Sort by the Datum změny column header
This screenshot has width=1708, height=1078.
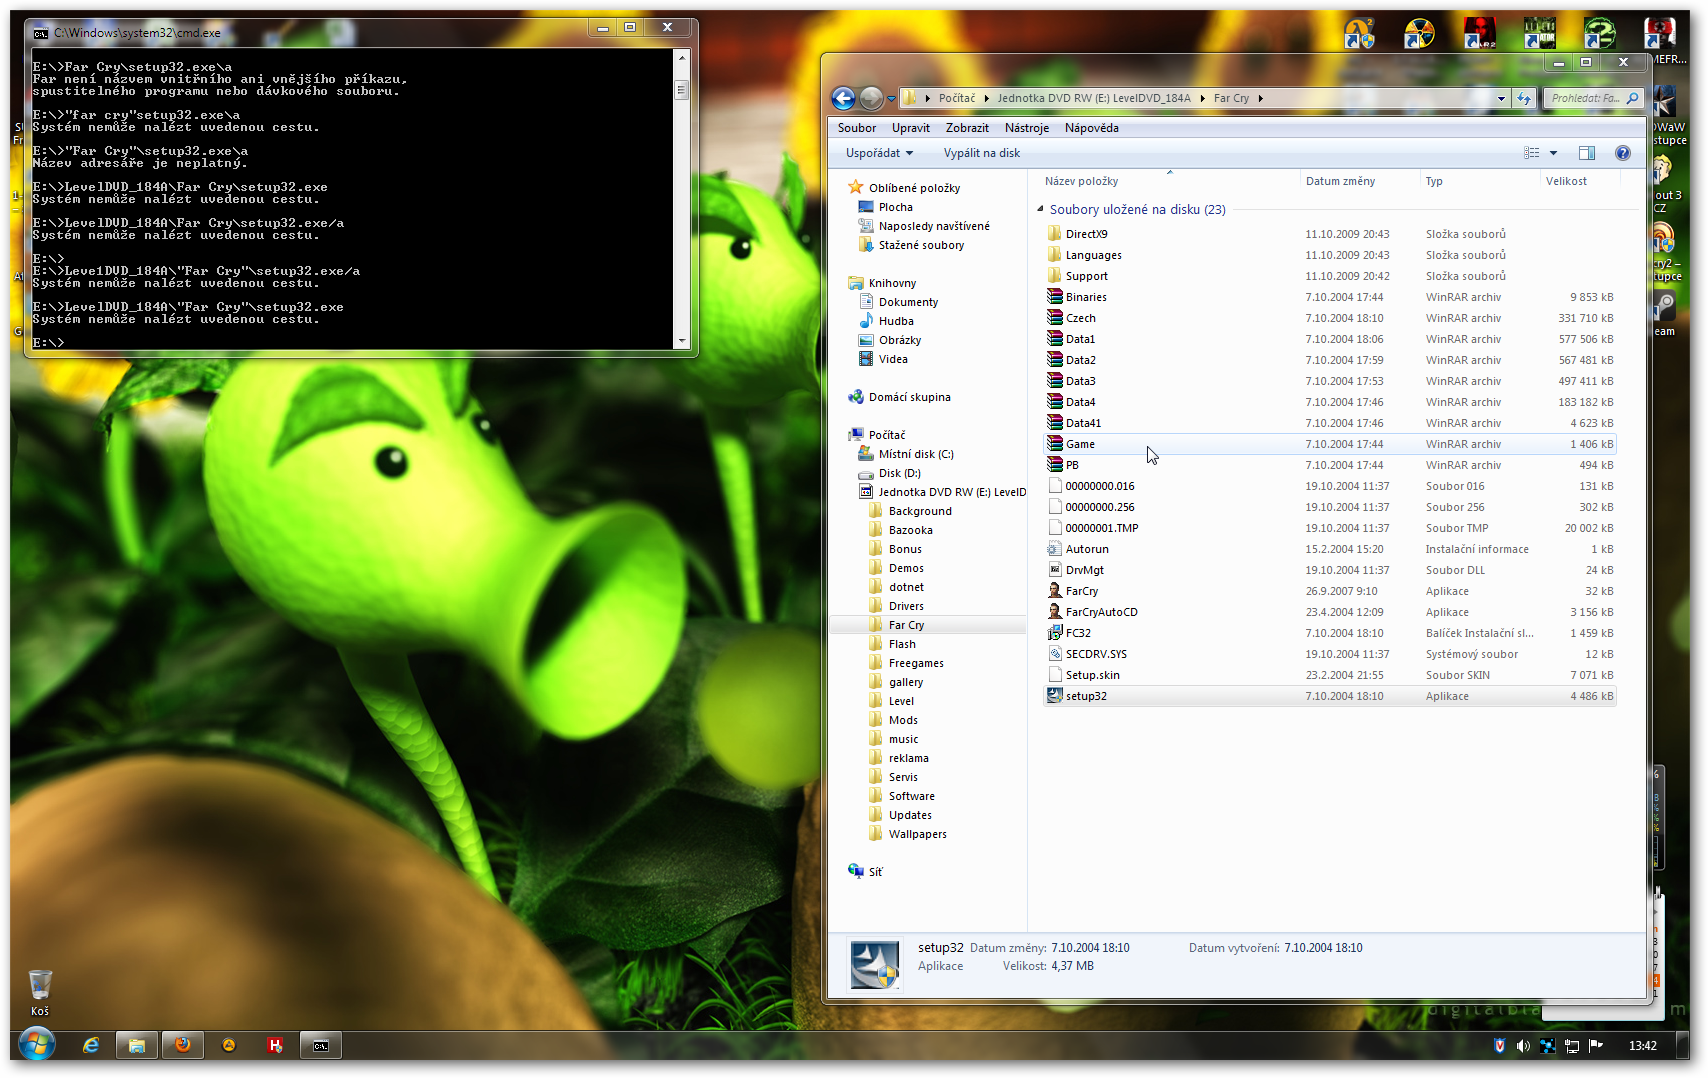[1340, 181]
